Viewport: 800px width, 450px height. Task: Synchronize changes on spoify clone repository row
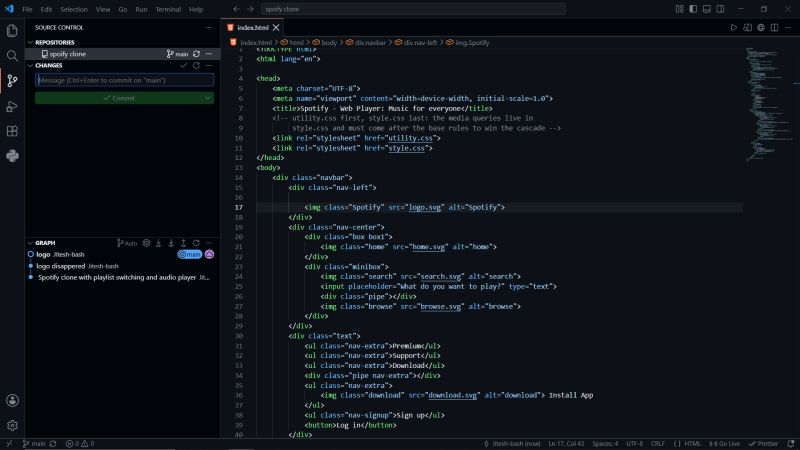(x=196, y=54)
